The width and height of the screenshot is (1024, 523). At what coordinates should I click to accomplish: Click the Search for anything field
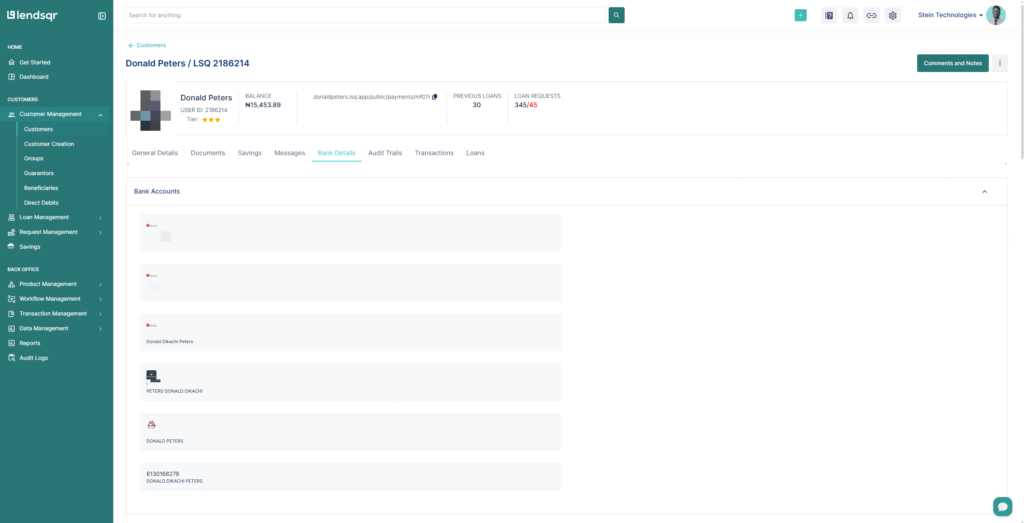366,15
